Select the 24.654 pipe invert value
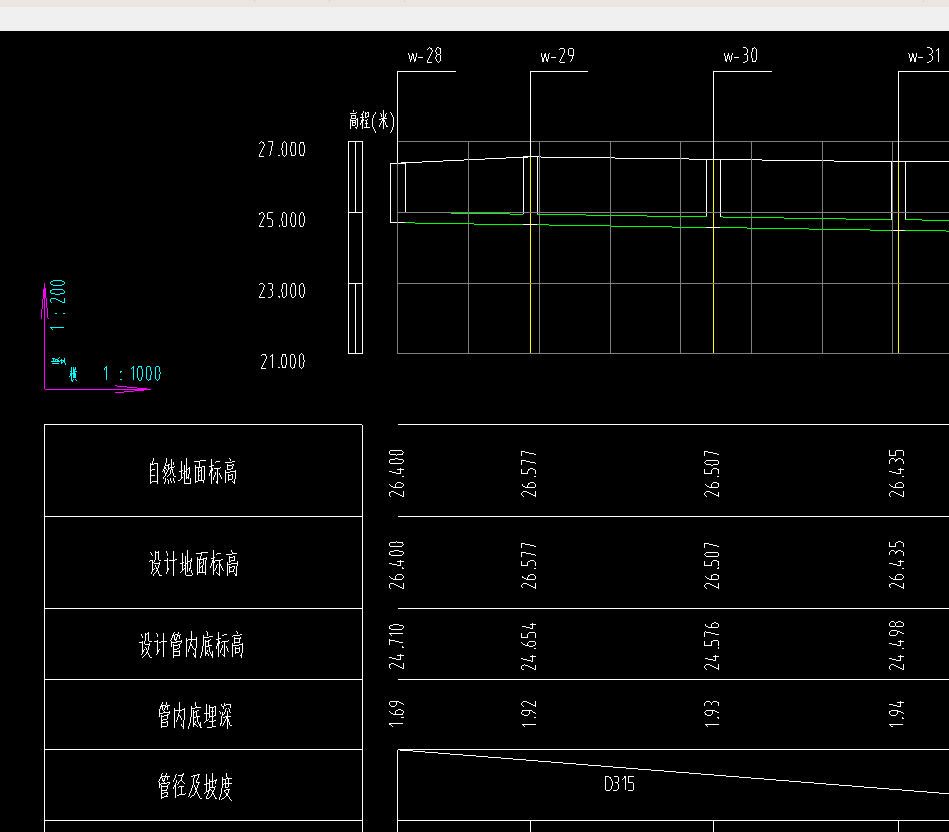 [528, 646]
